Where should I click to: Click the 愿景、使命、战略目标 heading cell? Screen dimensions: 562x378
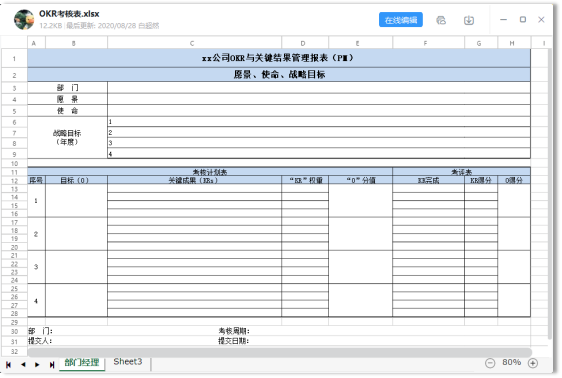279,75
